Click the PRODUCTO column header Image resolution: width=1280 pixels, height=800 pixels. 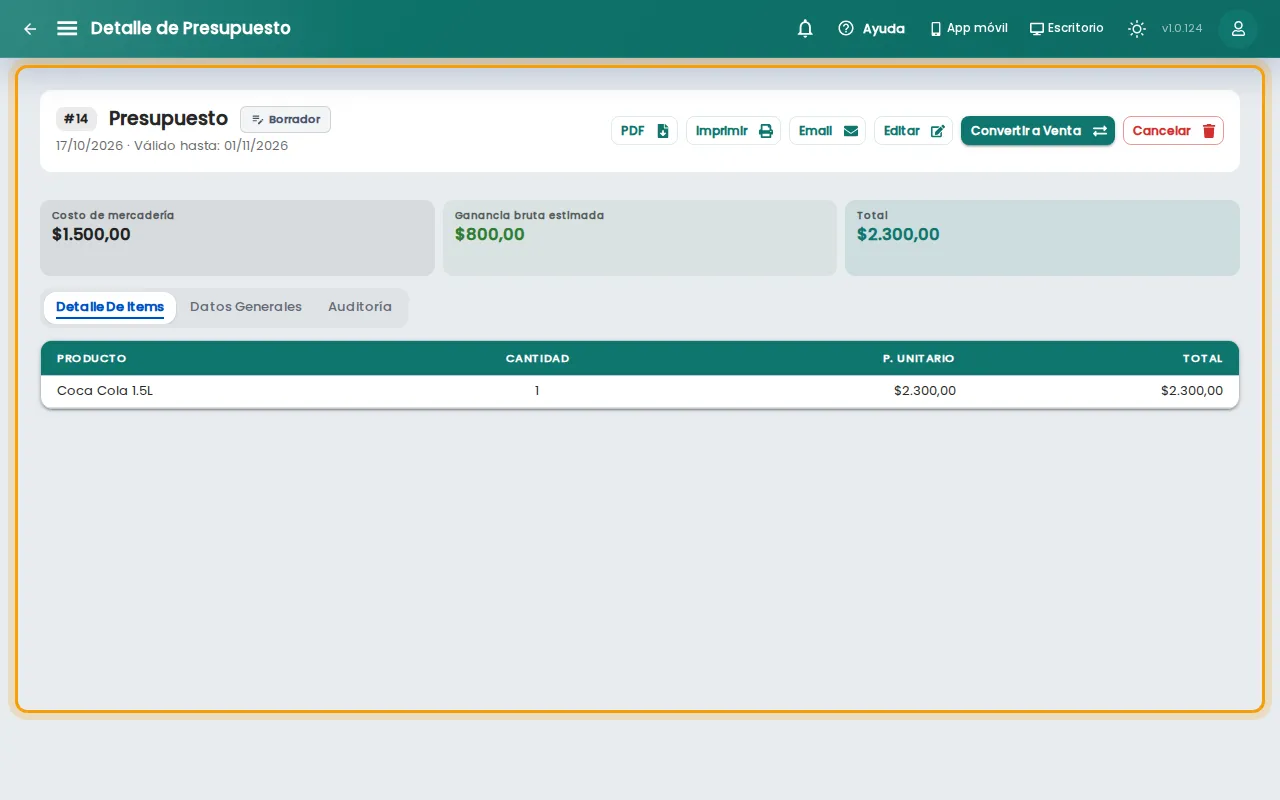click(92, 358)
